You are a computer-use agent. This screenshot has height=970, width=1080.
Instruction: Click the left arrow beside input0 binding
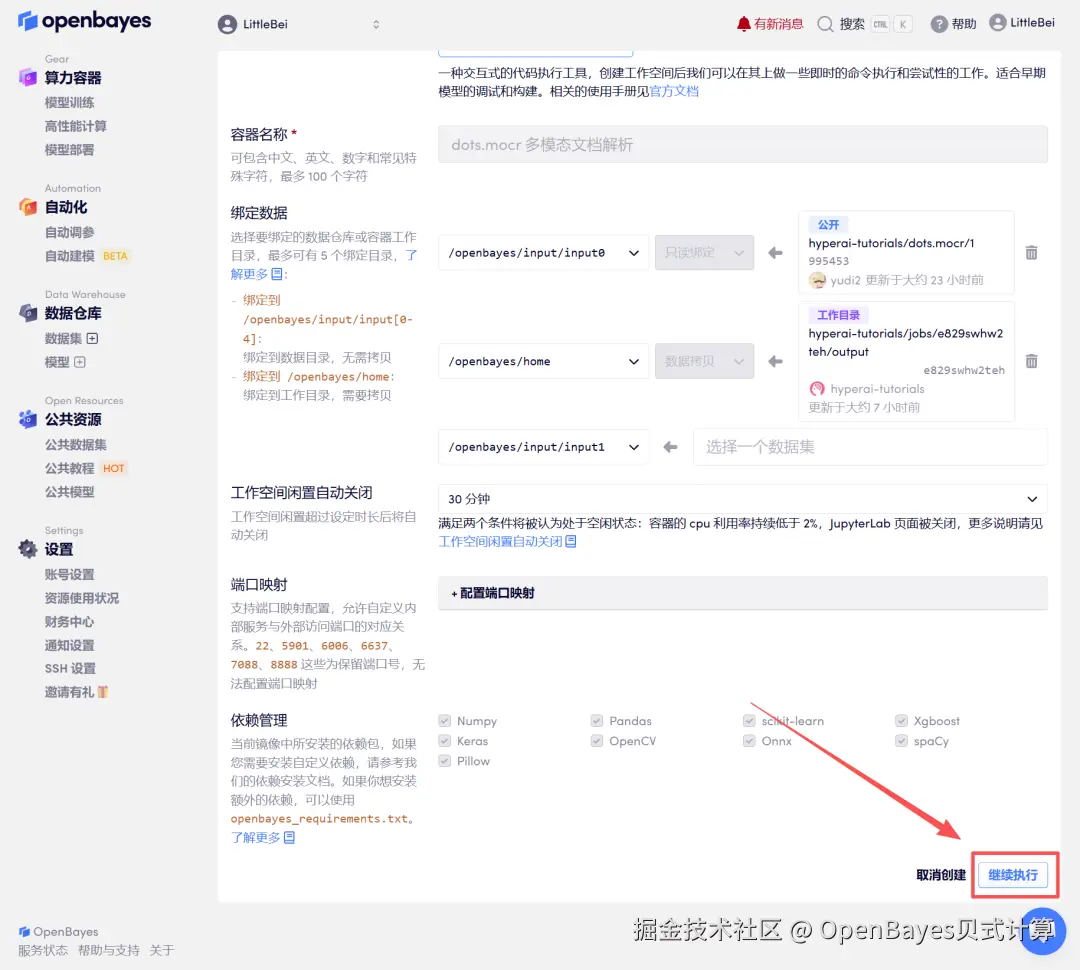click(x=776, y=253)
